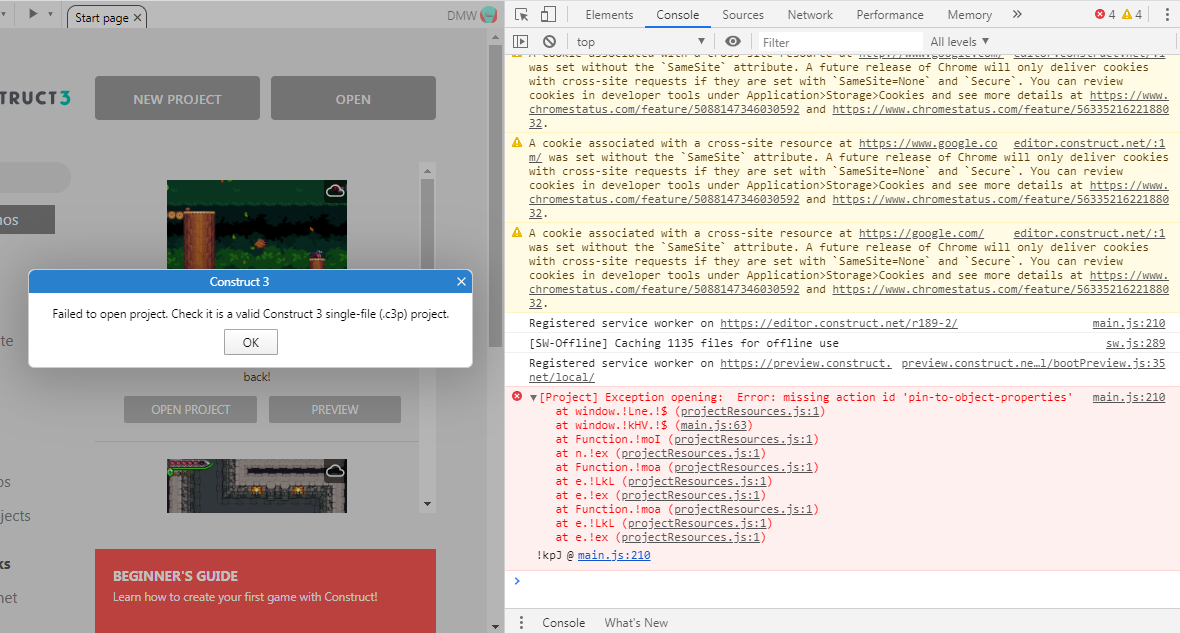This screenshot has width=1180, height=633.
Task: Open projectResources.js:1 link on Function.!moI line
Action: pos(744,440)
